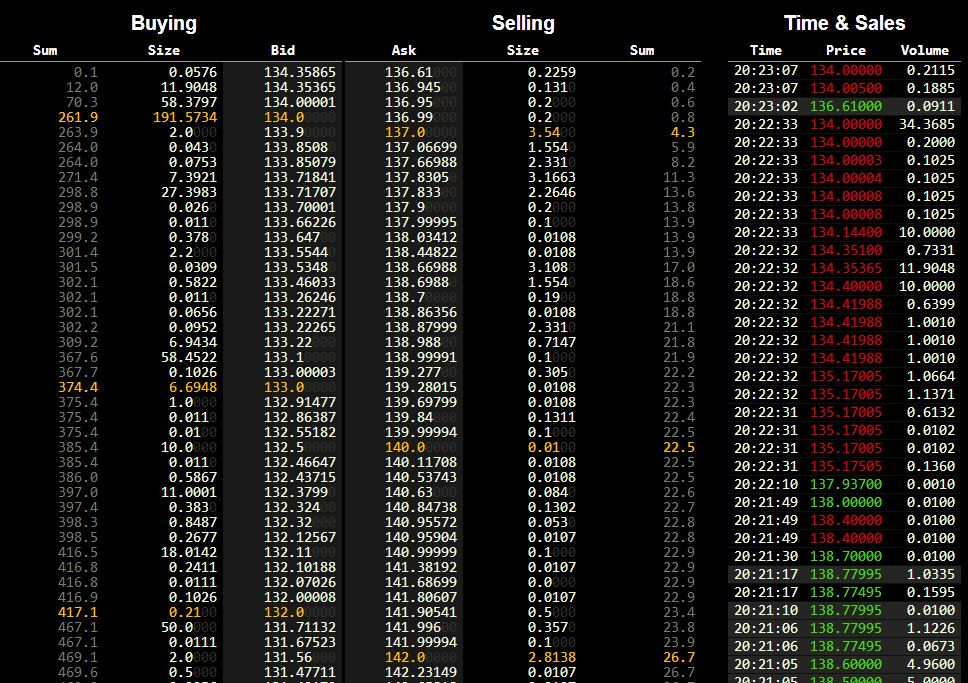Select bid price 132.91477
The height and width of the screenshot is (683, 968).
tap(300, 403)
